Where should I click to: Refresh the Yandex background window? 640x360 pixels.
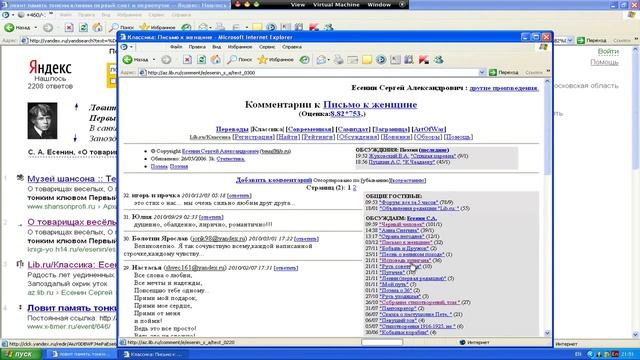83,27
